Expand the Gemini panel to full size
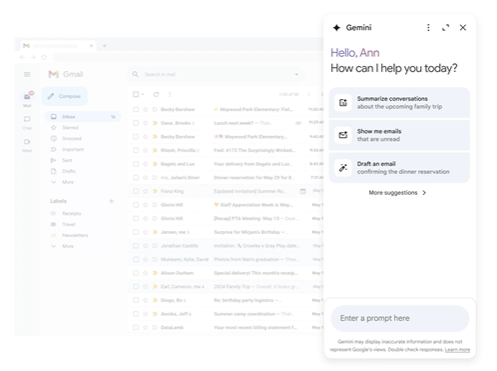 tap(445, 28)
